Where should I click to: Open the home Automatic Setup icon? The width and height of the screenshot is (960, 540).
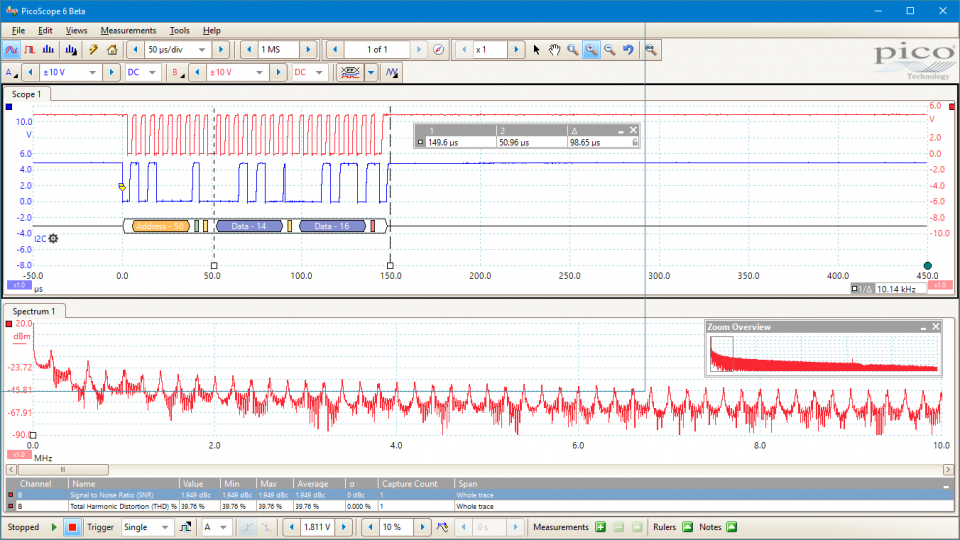click(112, 49)
